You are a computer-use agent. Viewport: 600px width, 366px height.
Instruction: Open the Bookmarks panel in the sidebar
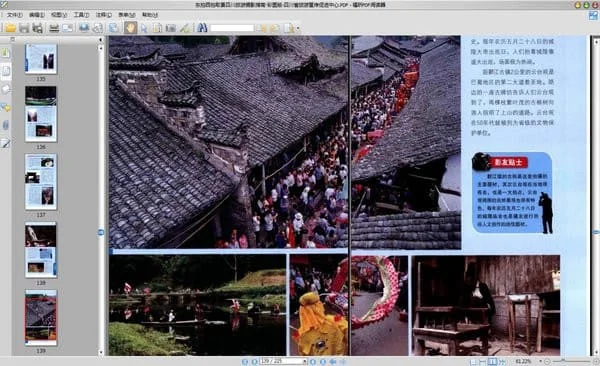tap(5, 52)
